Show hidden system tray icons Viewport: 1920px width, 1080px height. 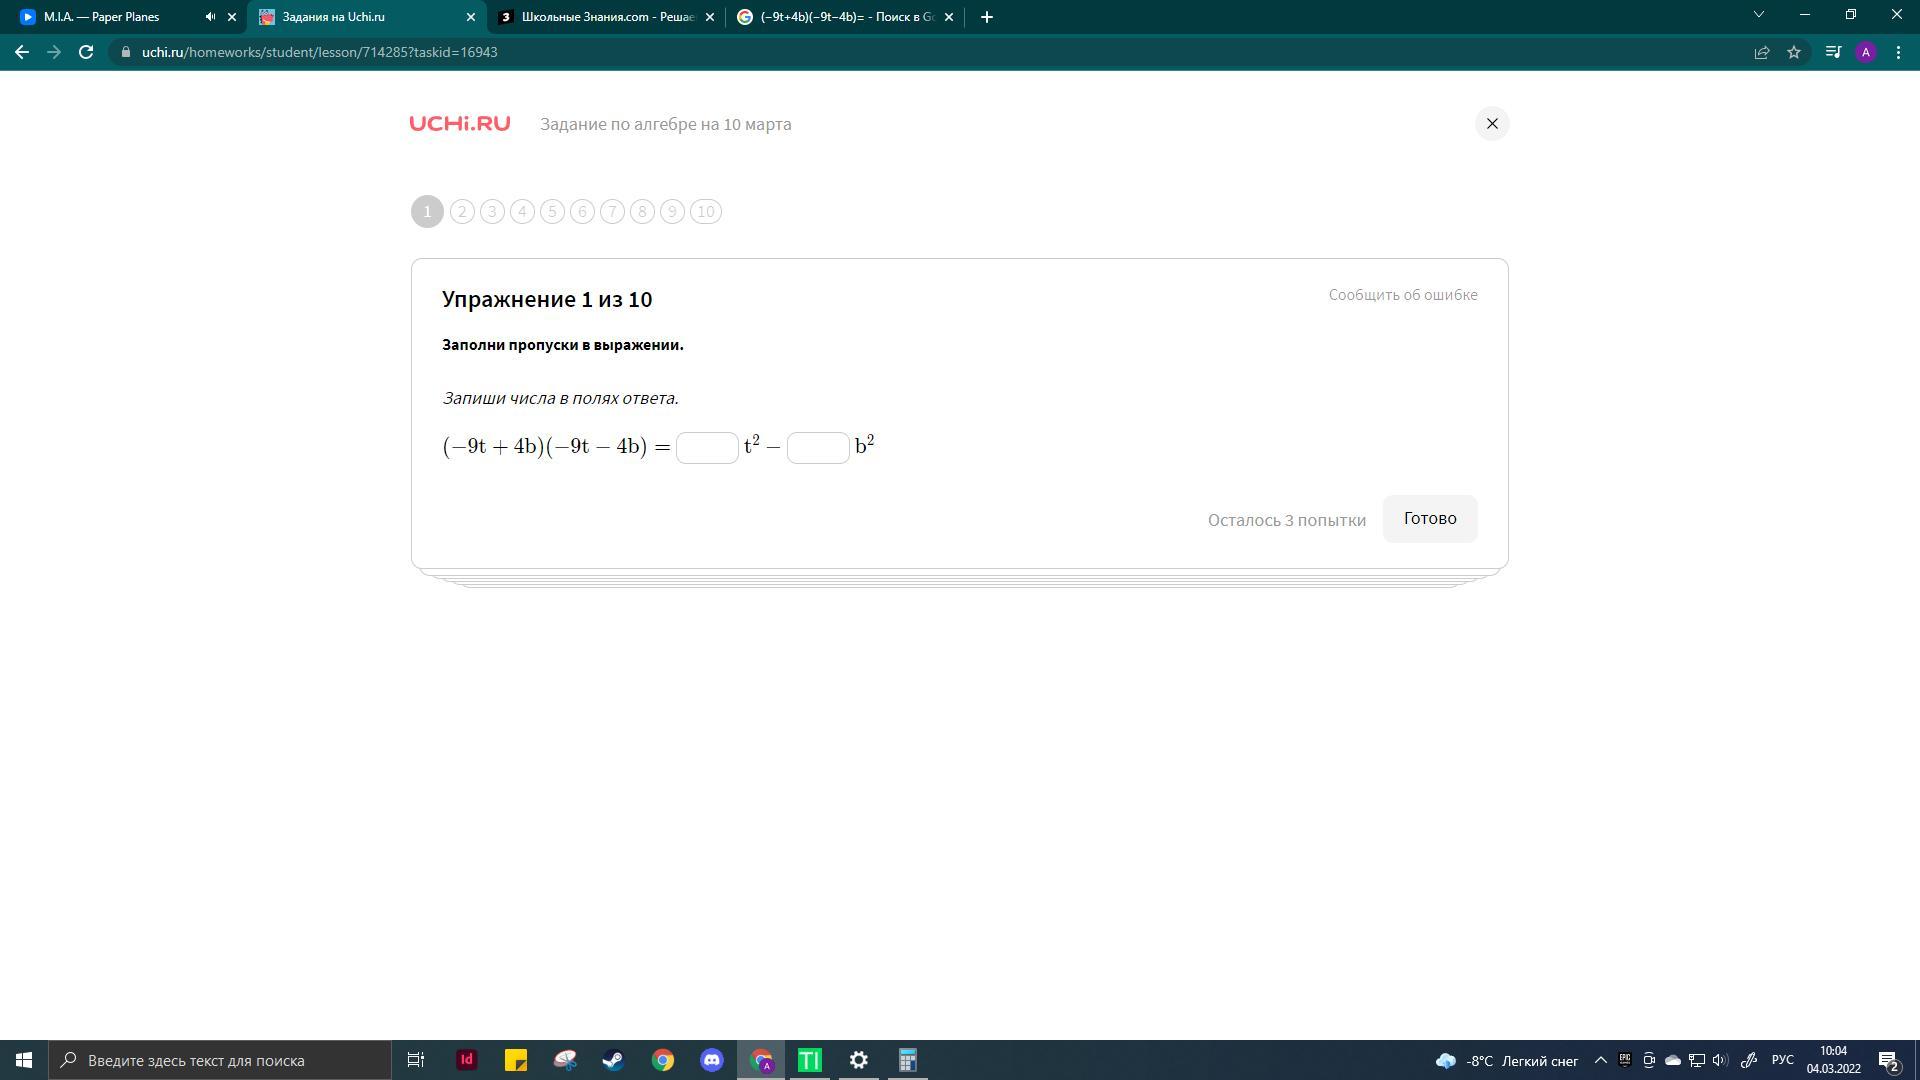[x=1600, y=1060]
